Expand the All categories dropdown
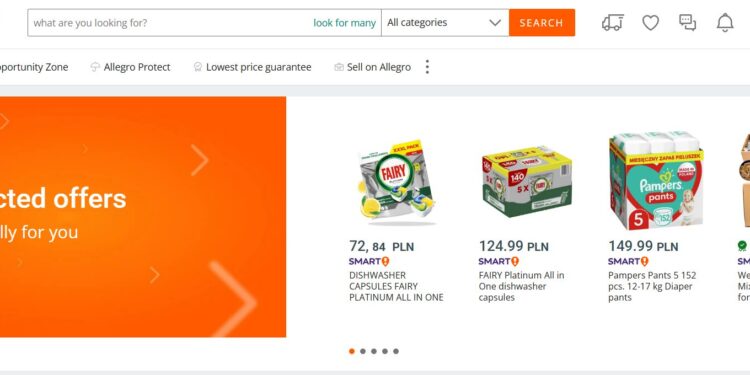The width and height of the screenshot is (750, 375). (x=445, y=22)
